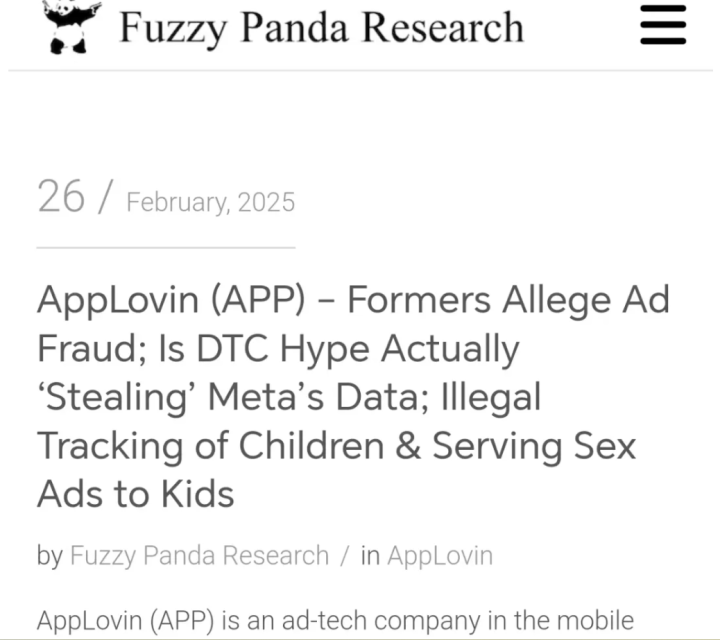The width and height of the screenshot is (720, 640).
Task: Click the Fuzzy Panda Research site title
Action: [x=321, y=27]
